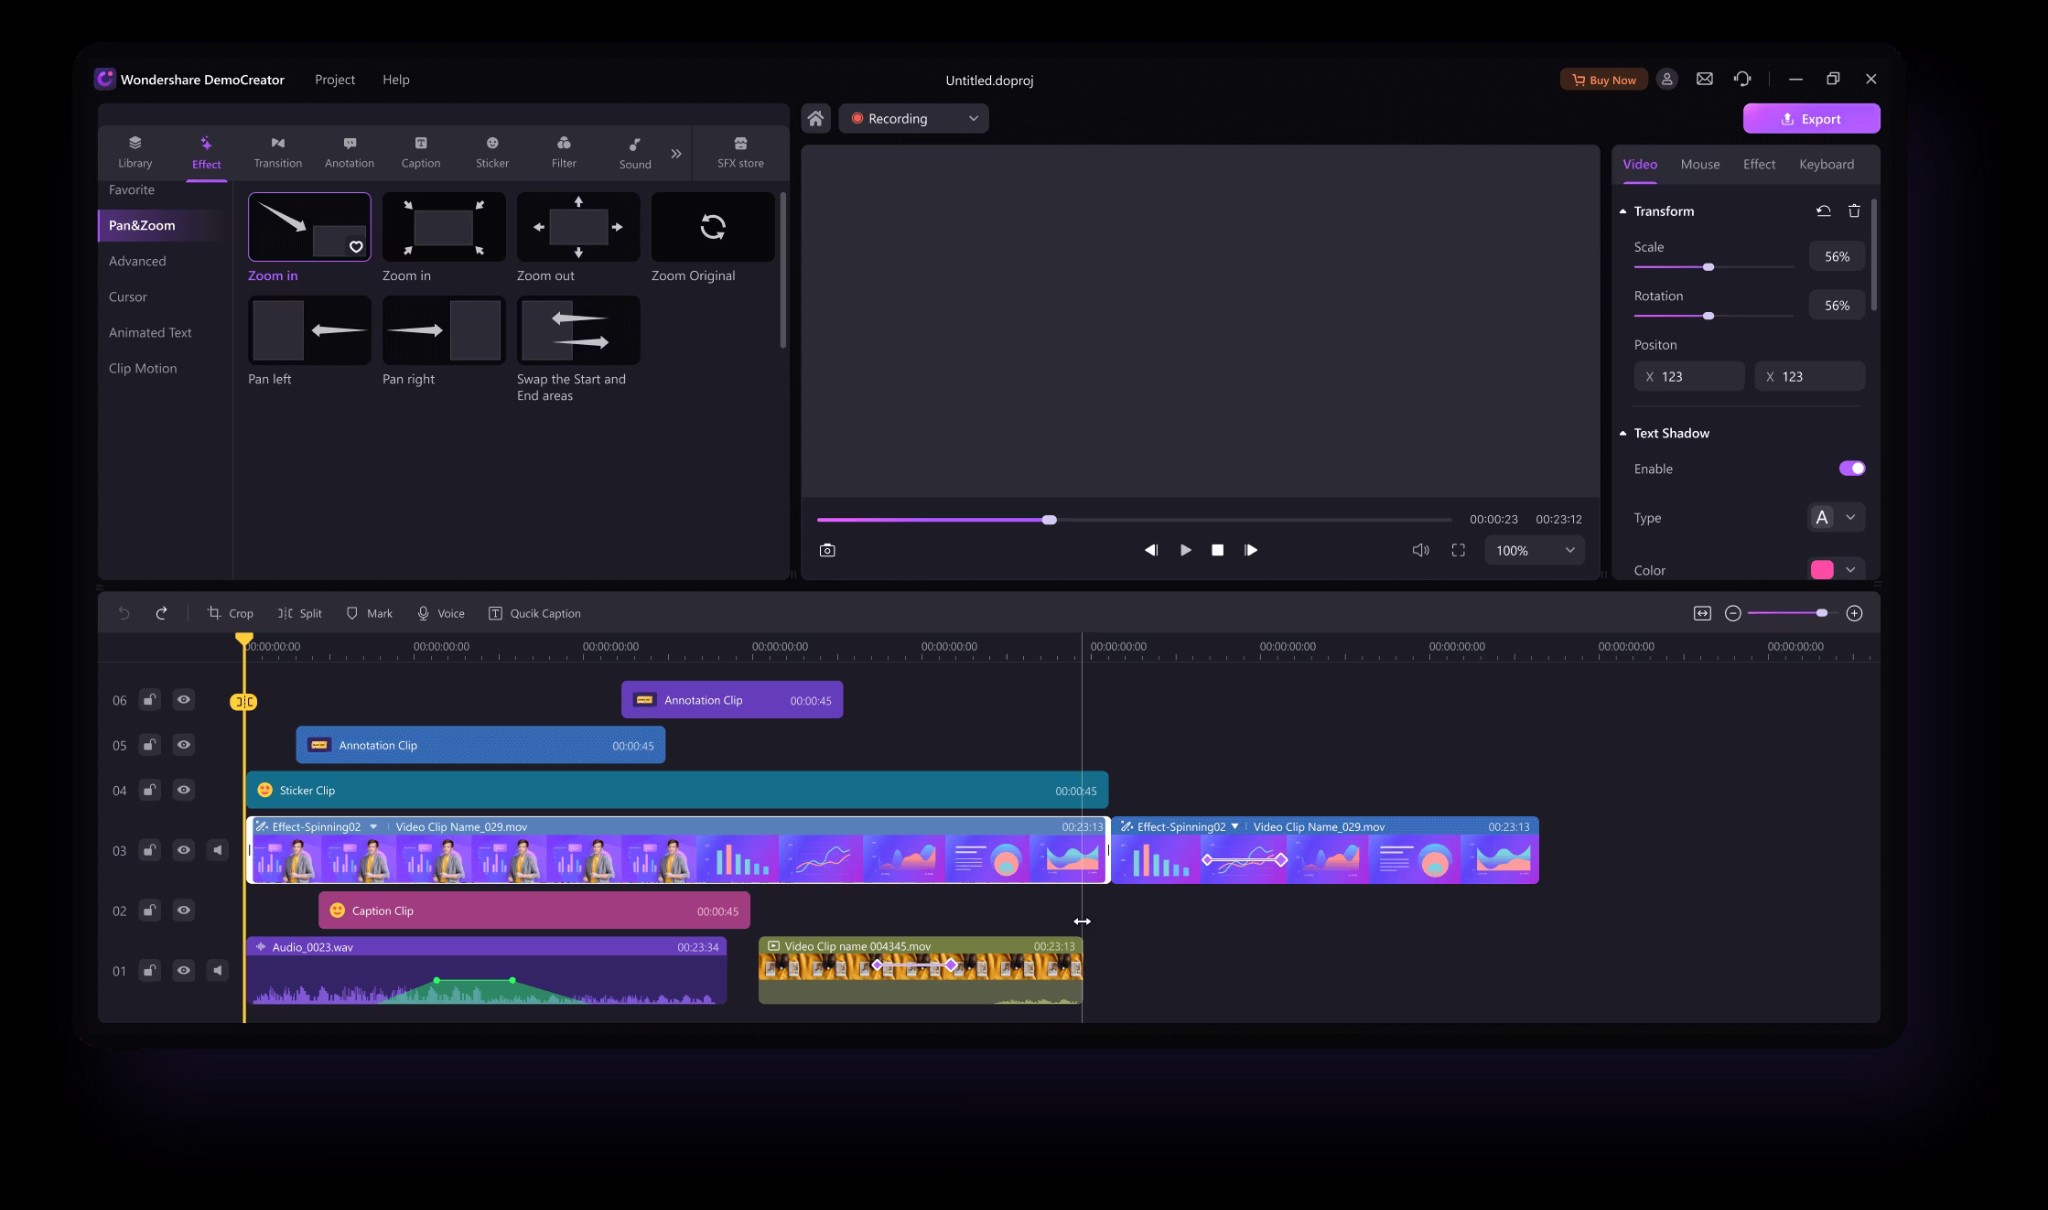Switch to the Effect tab in properties panel
2048x1210 pixels.
[1759, 164]
